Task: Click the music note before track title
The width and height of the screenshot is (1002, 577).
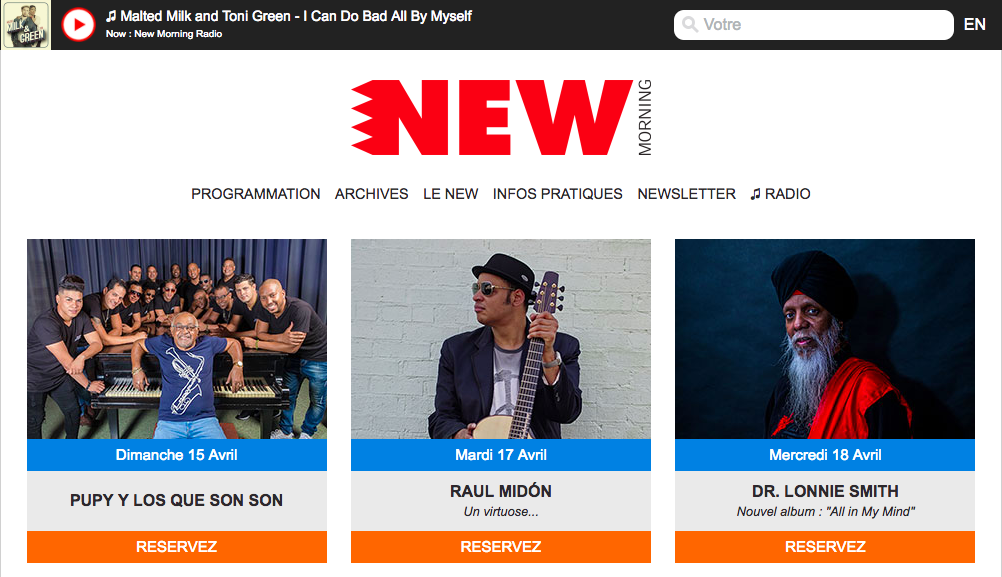Action: coord(111,16)
